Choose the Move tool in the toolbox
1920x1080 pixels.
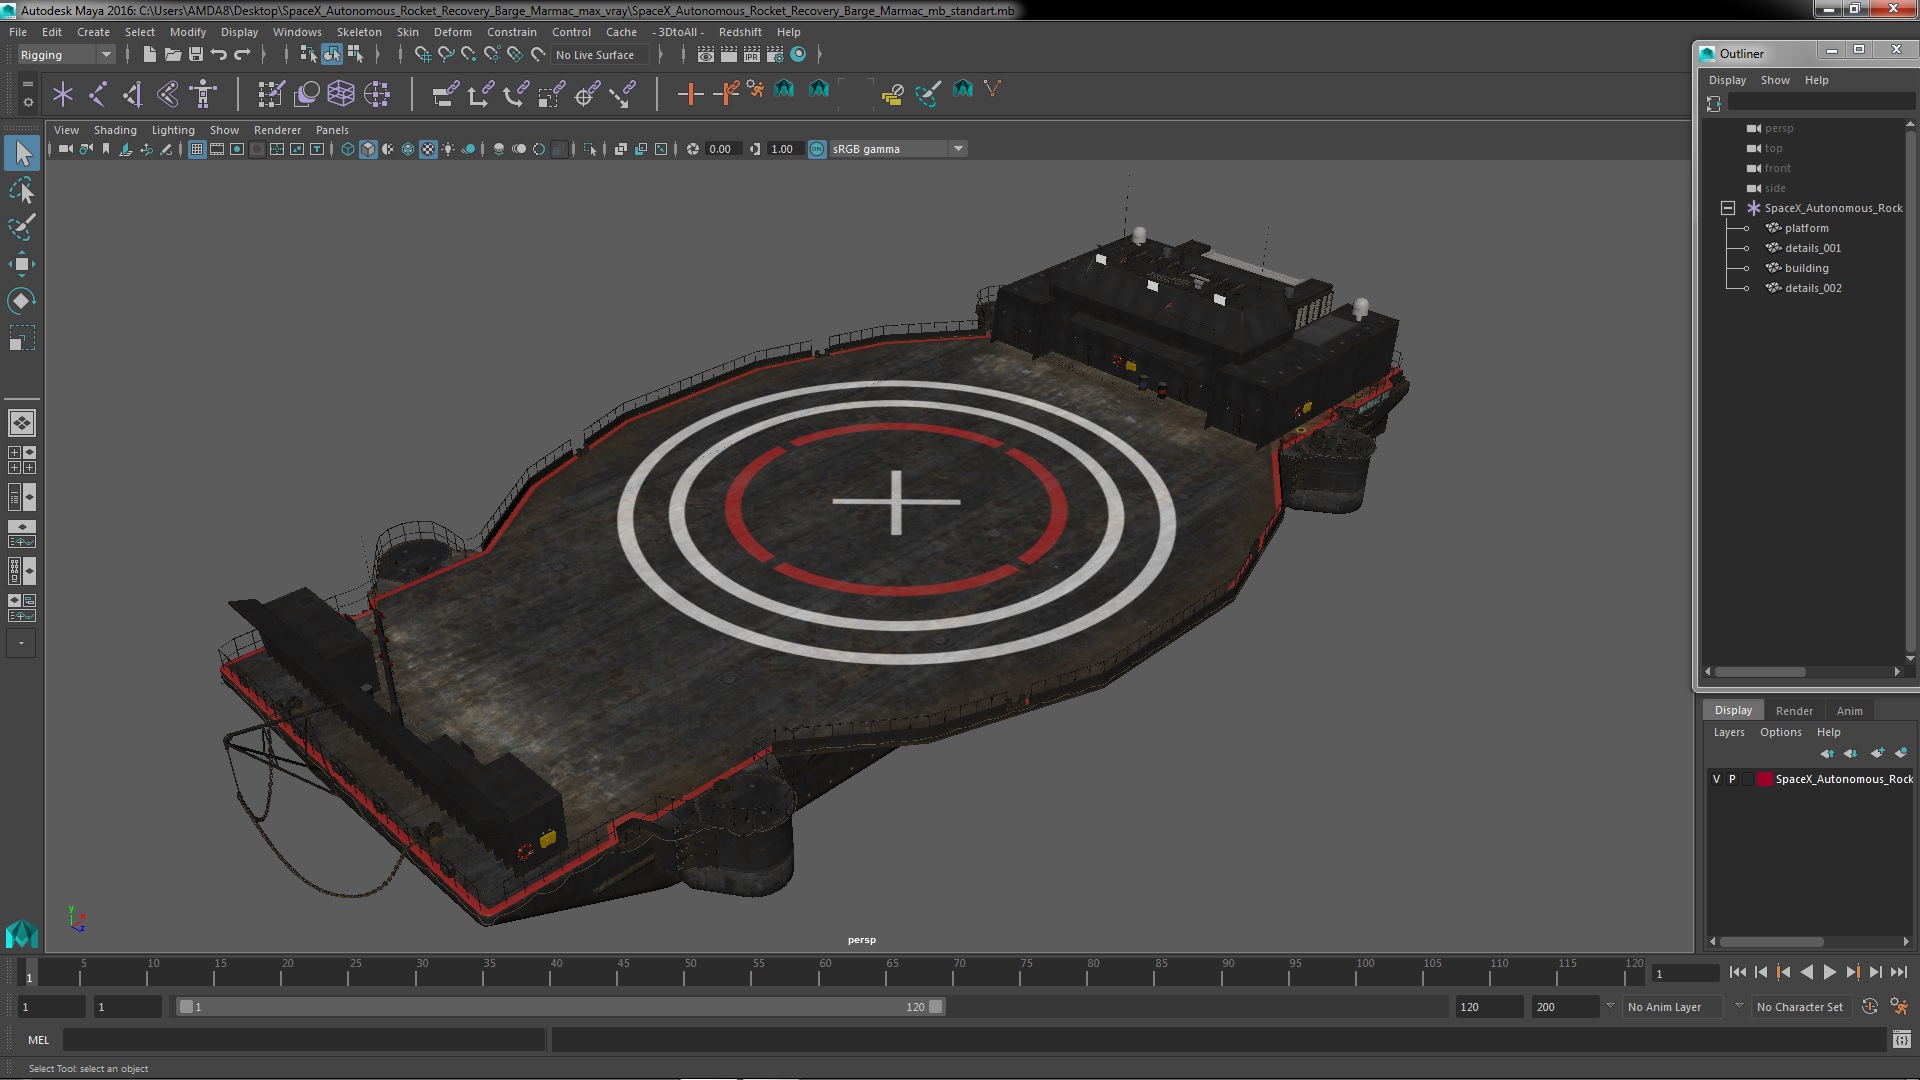click(x=22, y=264)
